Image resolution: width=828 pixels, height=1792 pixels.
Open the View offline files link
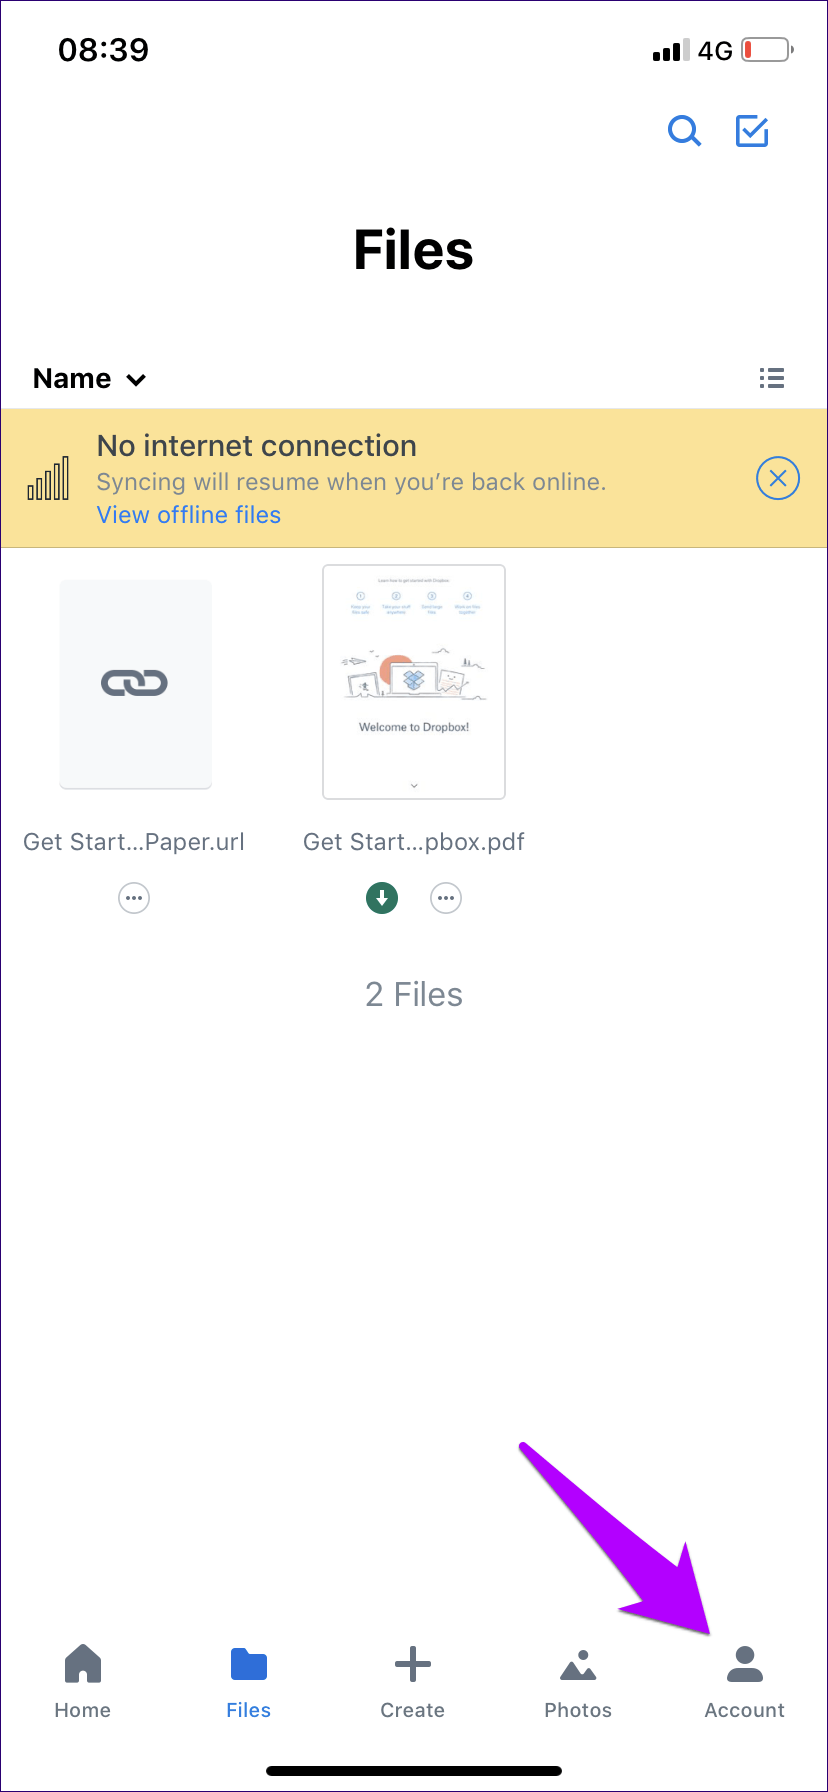coord(189,515)
